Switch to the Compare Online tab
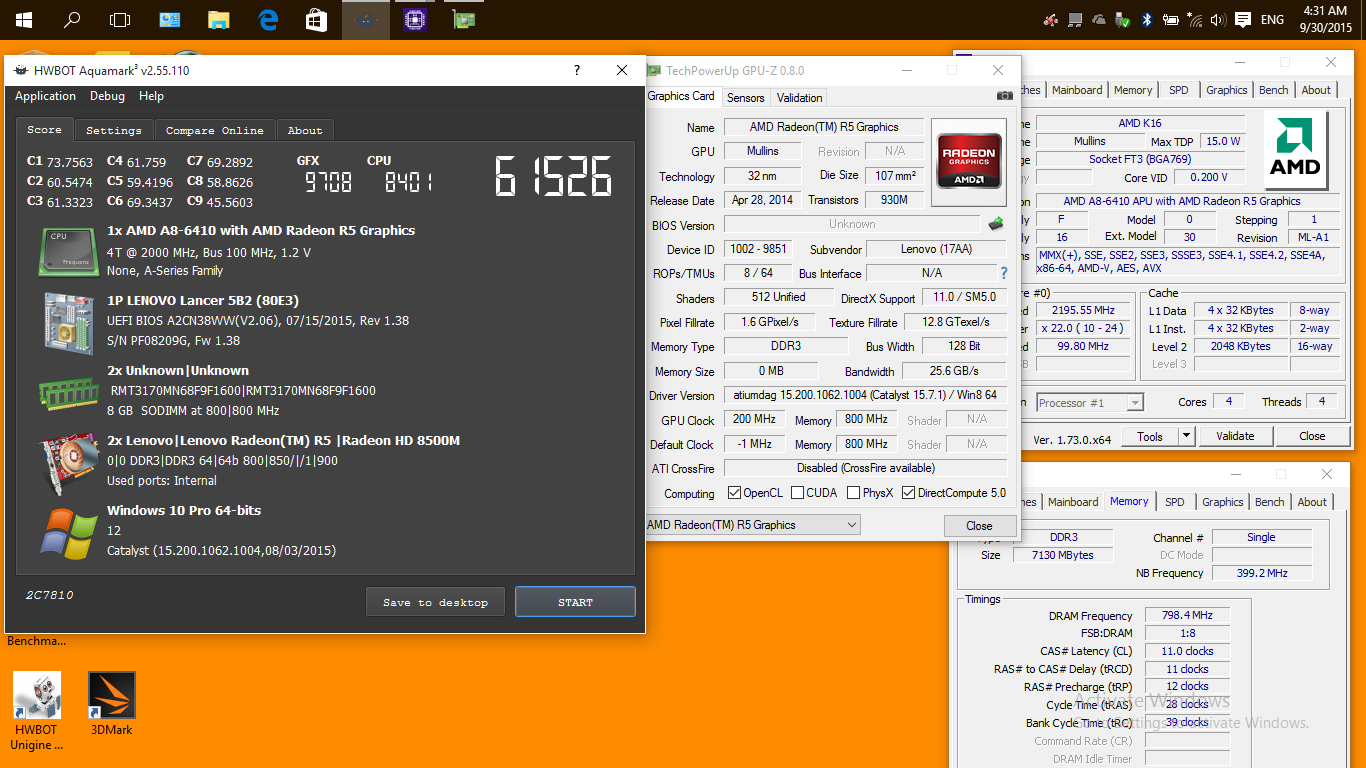 (x=215, y=131)
